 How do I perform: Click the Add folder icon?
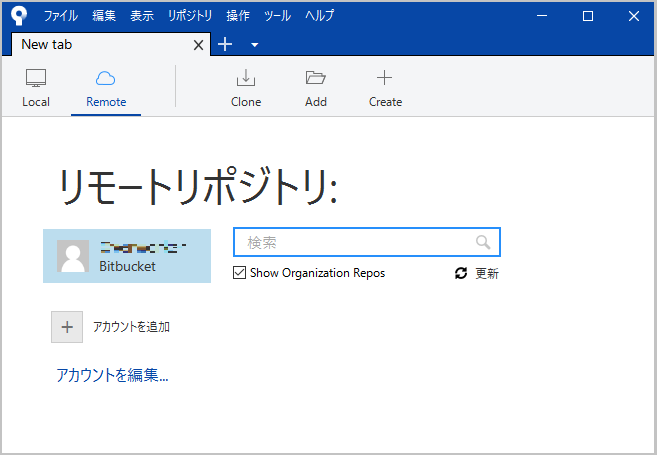[316, 78]
